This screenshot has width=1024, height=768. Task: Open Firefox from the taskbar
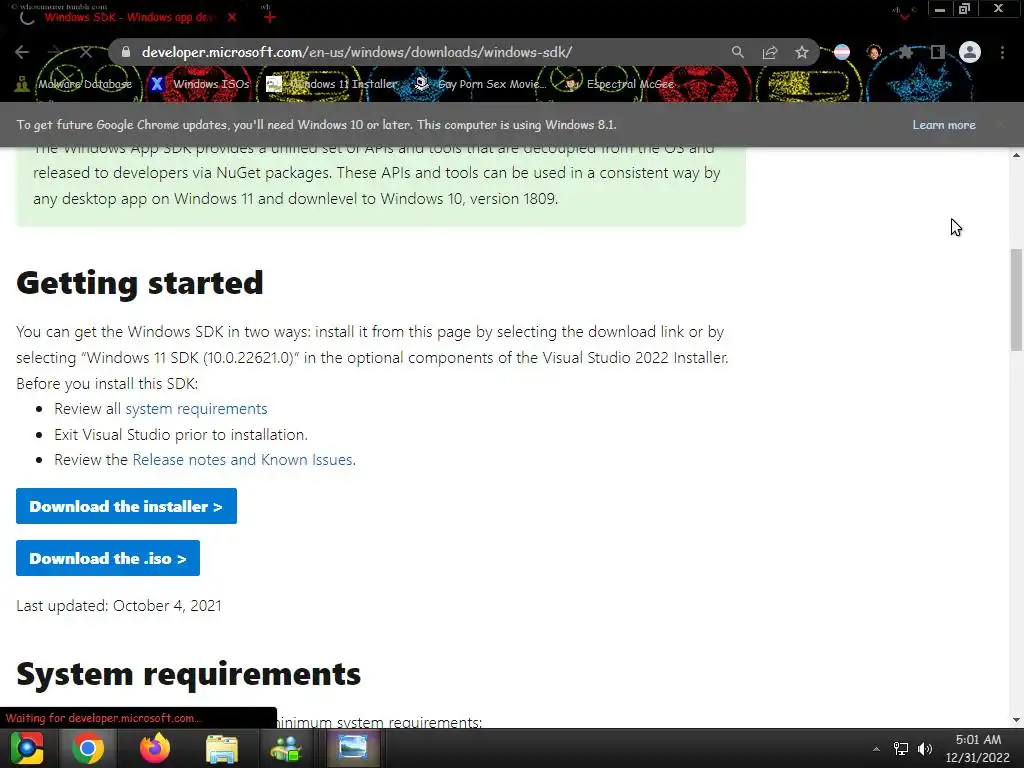(155, 748)
